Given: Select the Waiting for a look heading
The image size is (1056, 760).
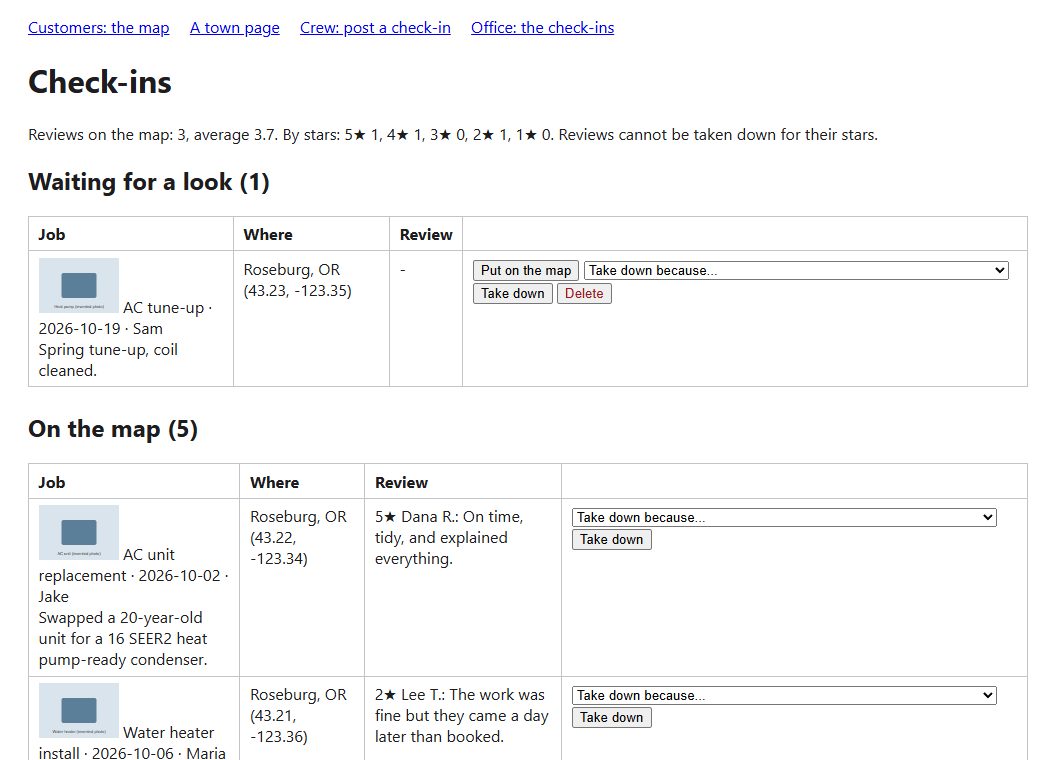Looking at the screenshot, I should pyautogui.click(x=149, y=182).
